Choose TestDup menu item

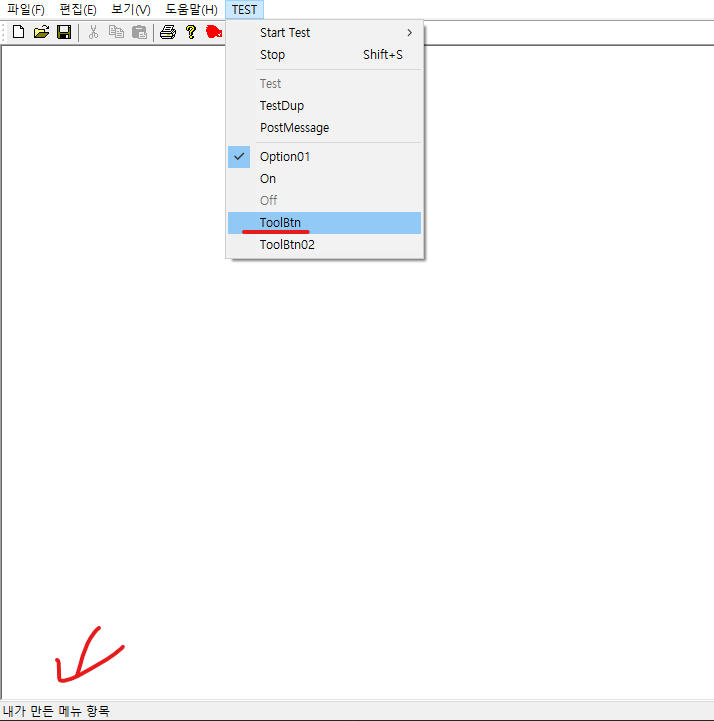pos(325,106)
